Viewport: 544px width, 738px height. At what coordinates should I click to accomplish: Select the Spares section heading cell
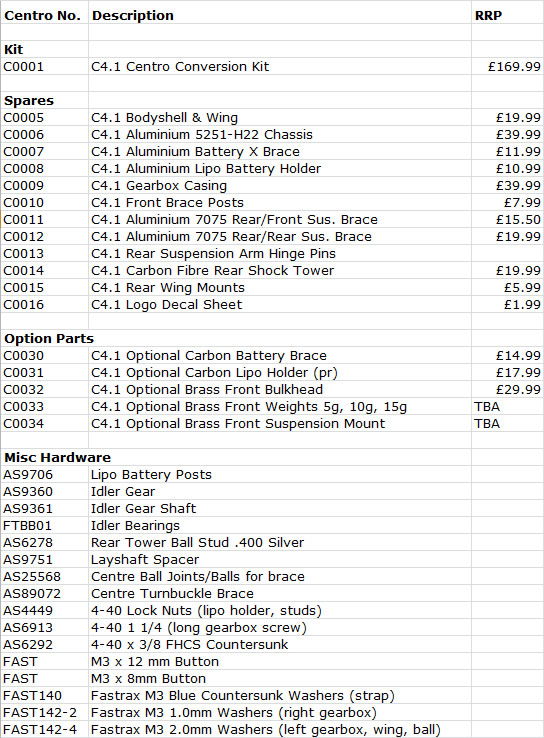(x=44, y=100)
